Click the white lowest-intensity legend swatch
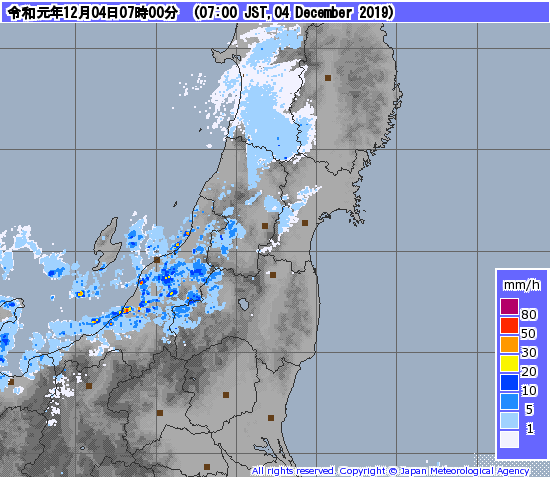The width and height of the screenshot is (550, 477). point(509,439)
